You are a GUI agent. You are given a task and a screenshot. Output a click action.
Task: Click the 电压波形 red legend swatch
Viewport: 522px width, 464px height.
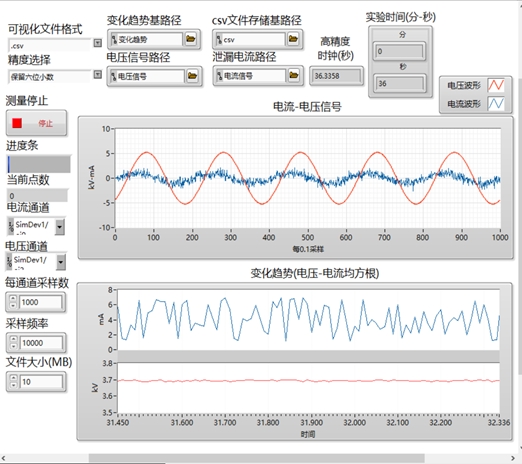point(496,85)
